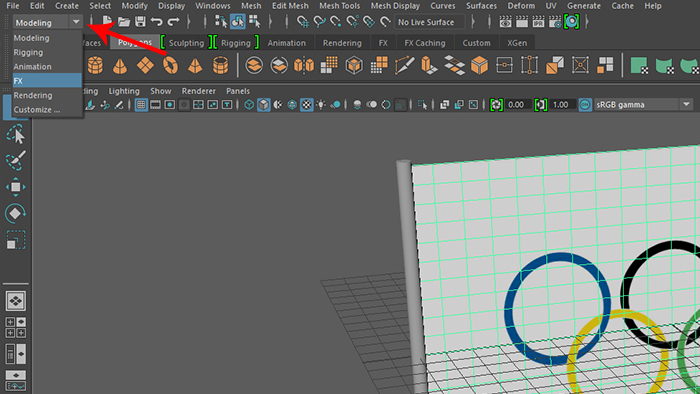This screenshot has width=700, height=394.
Task: Open the viewport Panels menu
Action: pyautogui.click(x=238, y=91)
